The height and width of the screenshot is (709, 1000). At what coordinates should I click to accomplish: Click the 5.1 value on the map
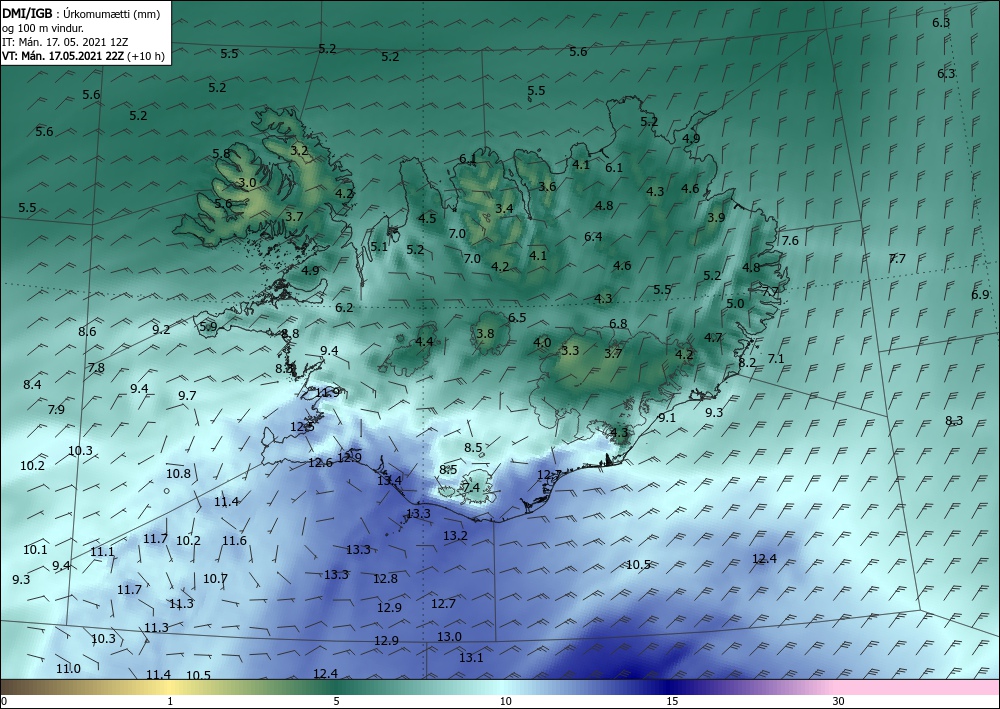[x=379, y=247]
